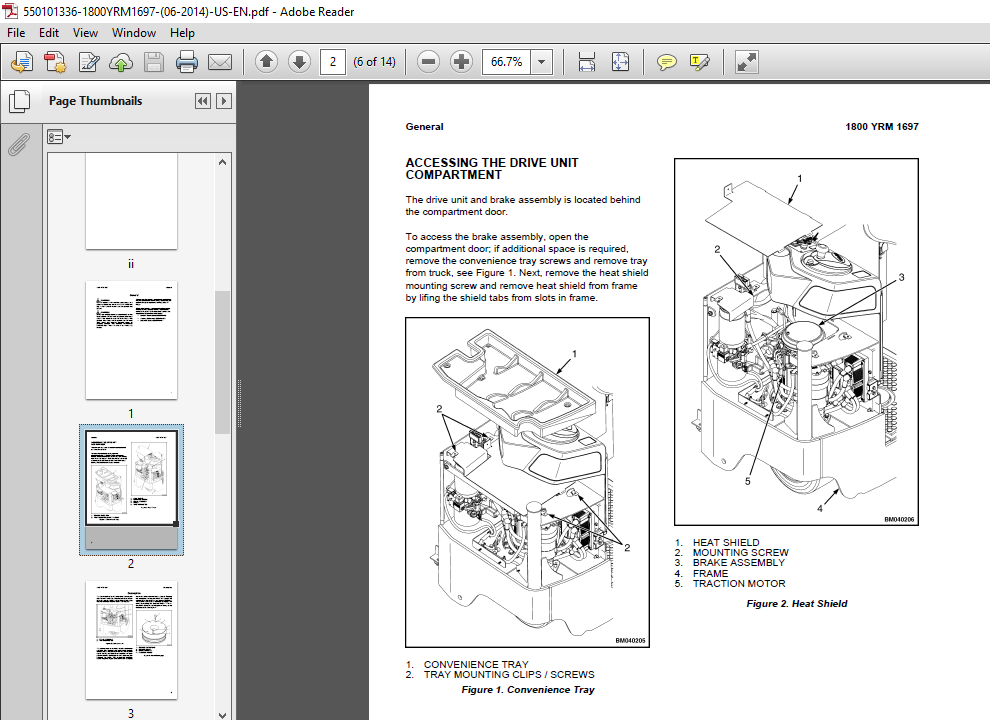This screenshot has height=720, width=990.
Task: Select page ii thumbnail
Action: [x=131, y=202]
